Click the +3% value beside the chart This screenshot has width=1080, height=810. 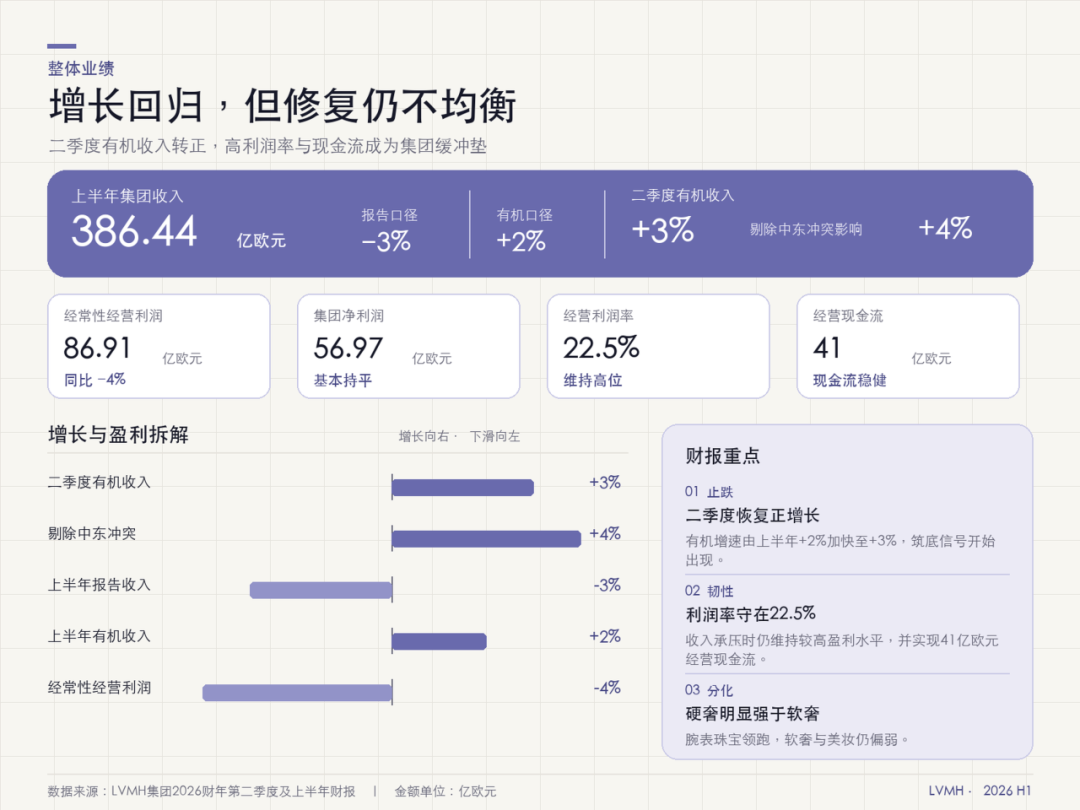coord(605,482)
